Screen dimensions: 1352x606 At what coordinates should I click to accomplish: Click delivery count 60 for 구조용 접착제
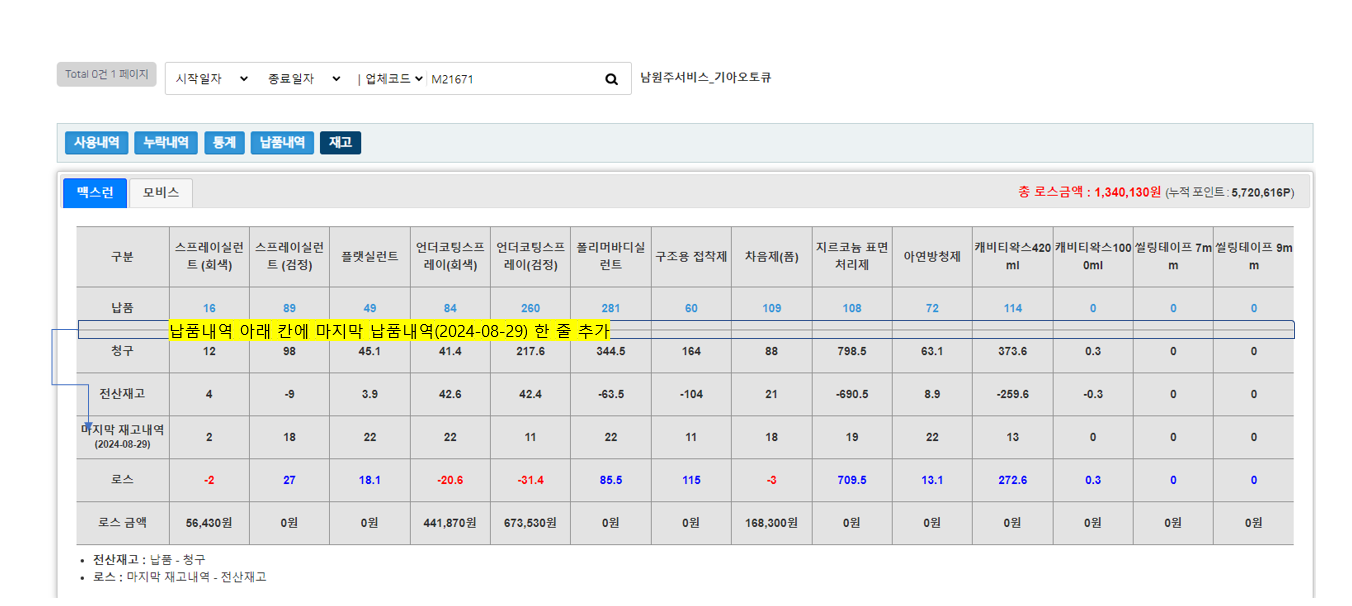691,308
